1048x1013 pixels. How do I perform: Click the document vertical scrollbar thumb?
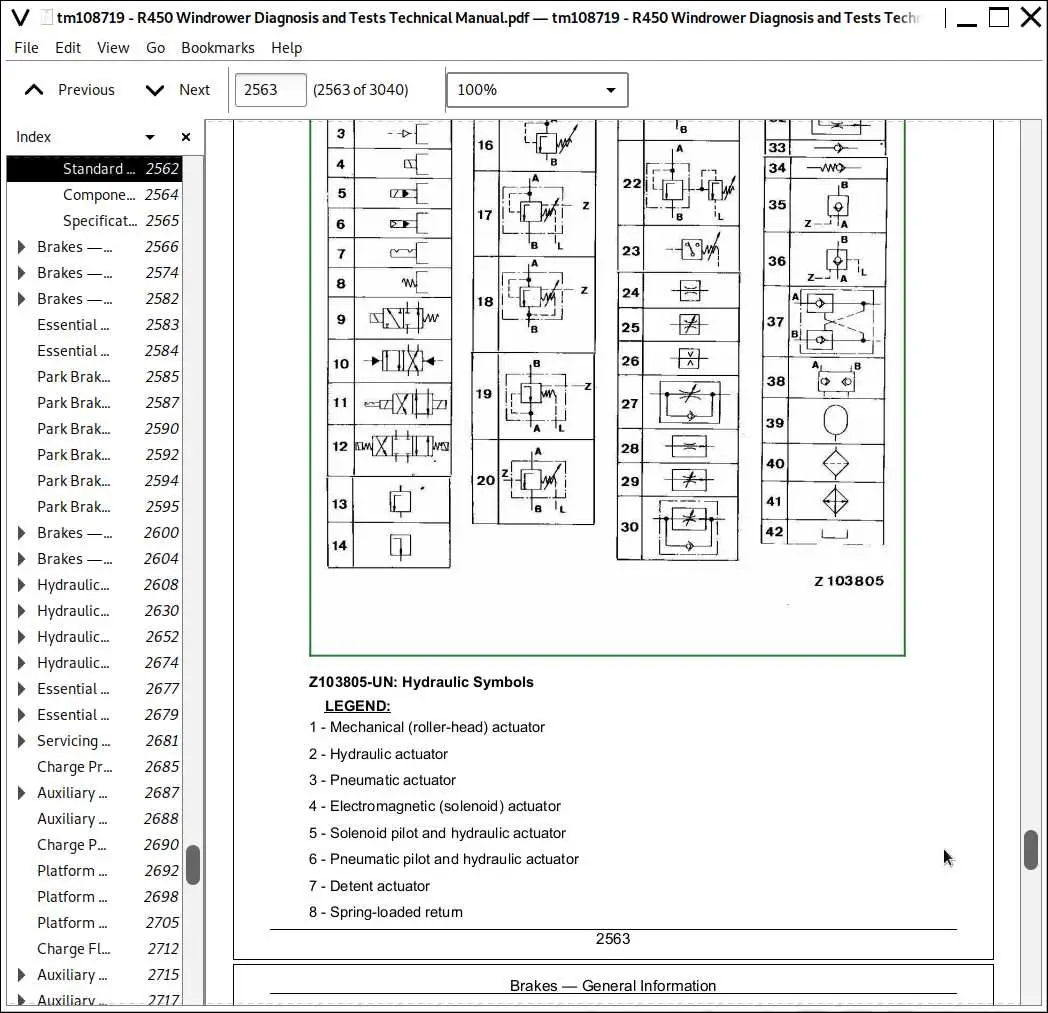pos(1031,850)
